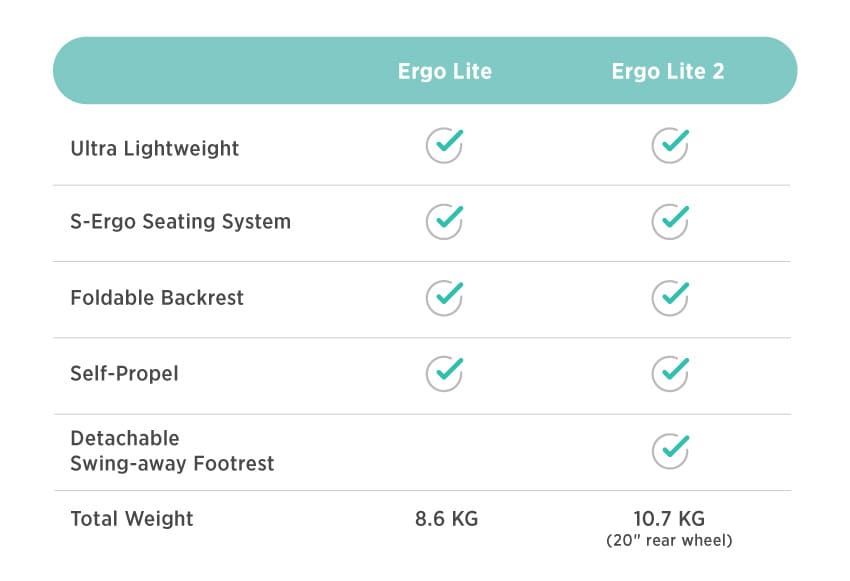
Task: Click Ergo Lite Ultra Lightweight checkmark
Action: pos(444,145)
